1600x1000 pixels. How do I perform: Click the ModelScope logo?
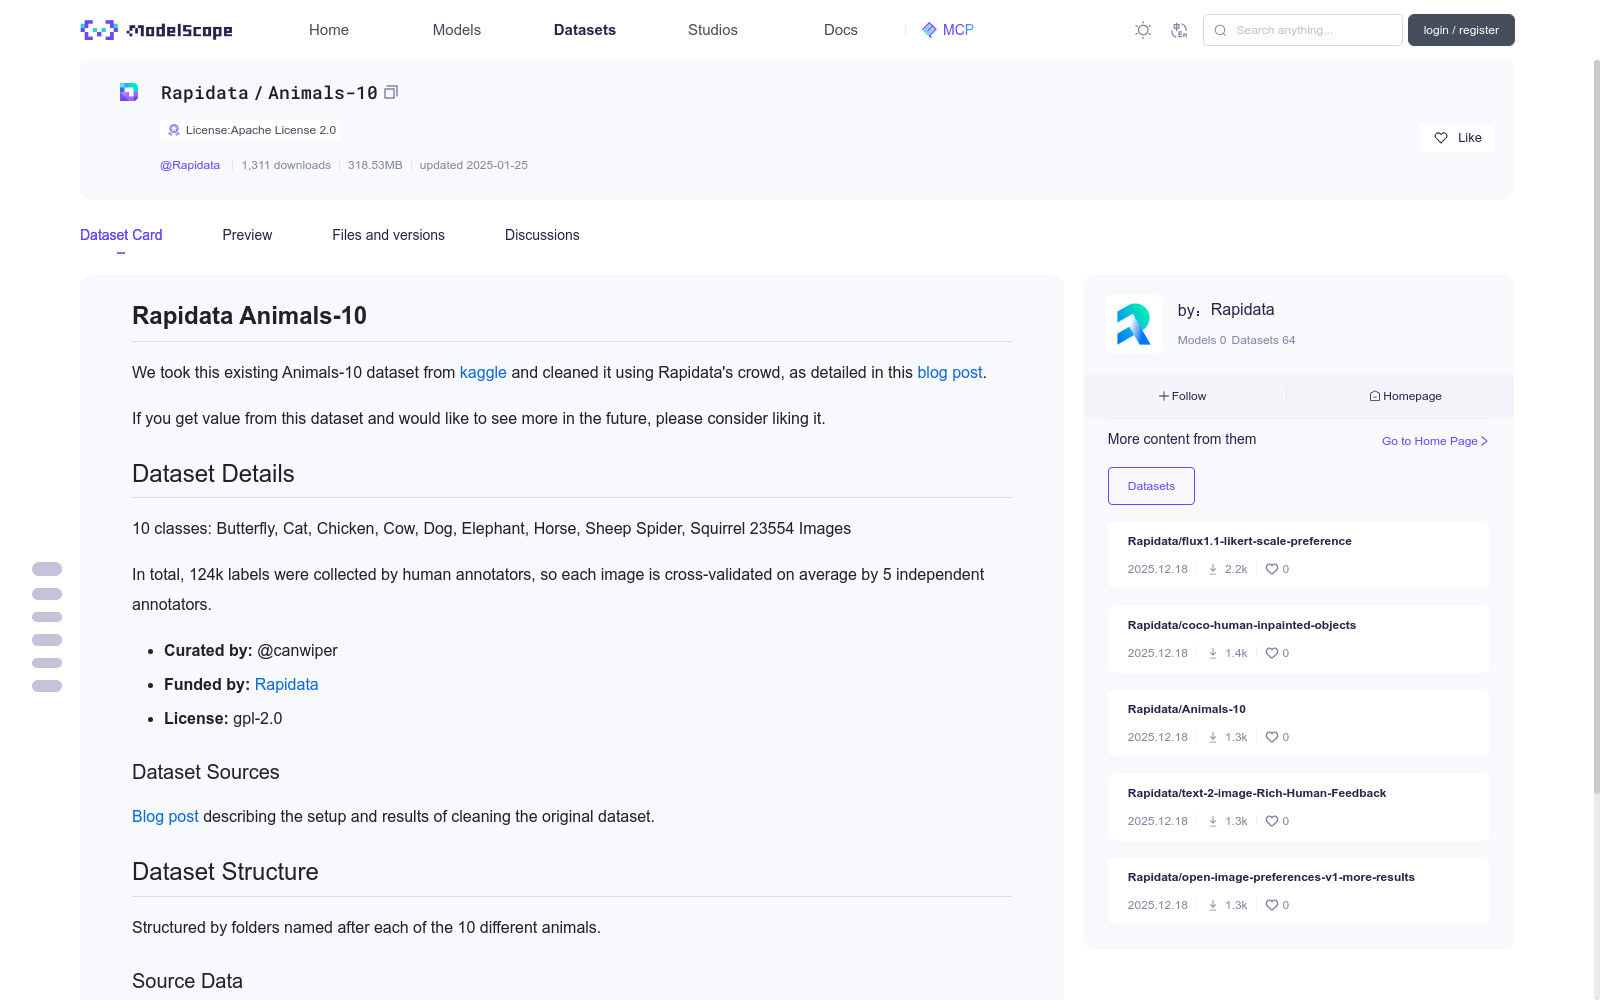click(156, 30)
